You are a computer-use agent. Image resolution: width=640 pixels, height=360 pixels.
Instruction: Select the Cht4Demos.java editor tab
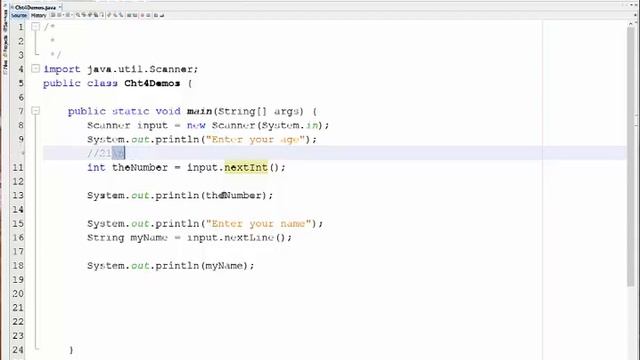35,7
